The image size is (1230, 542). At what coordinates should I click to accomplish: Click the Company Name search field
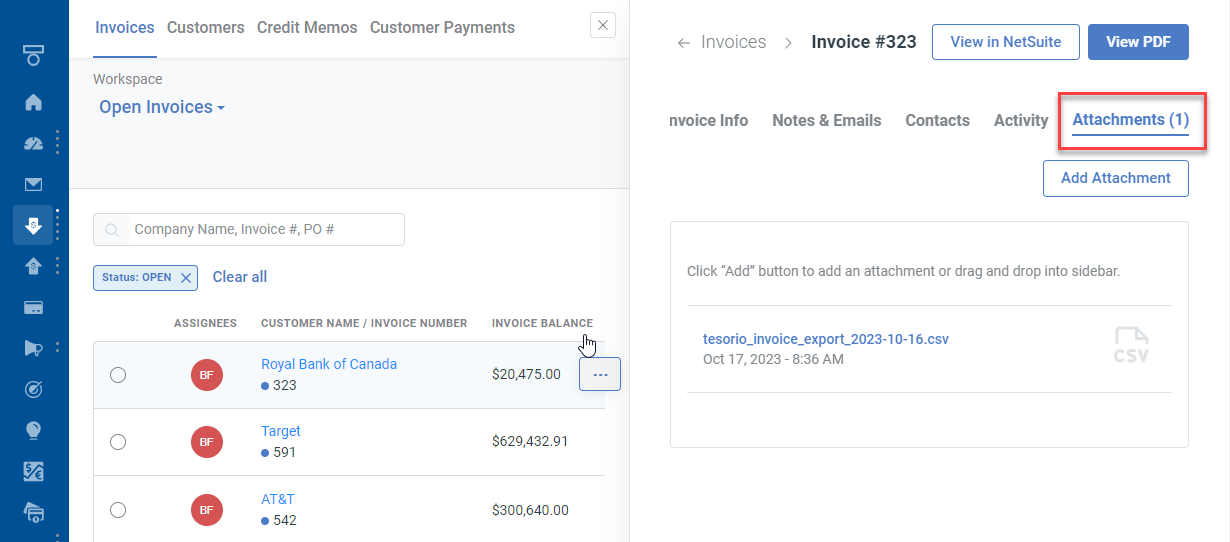[x=265, y=229]
